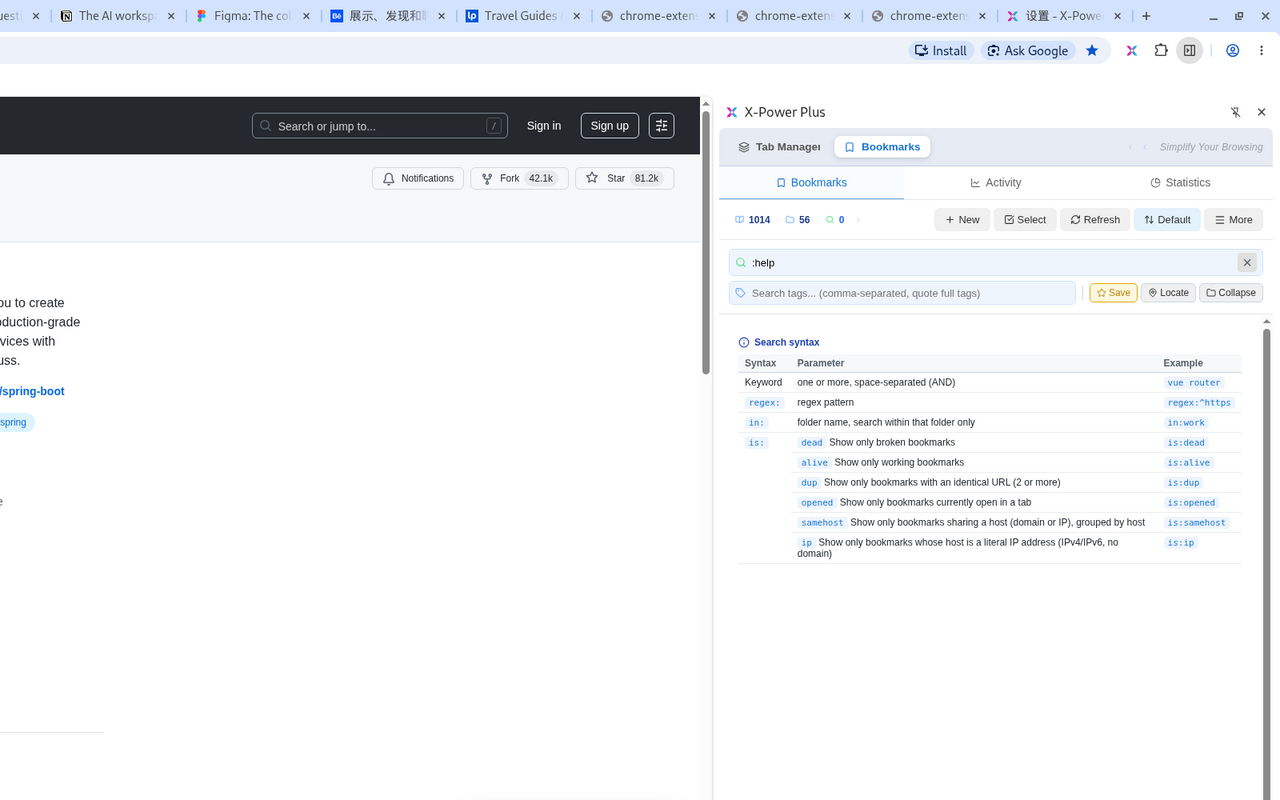Click the is:dup example
The width and height of the screenshot is (1280, 800).
[x=1183, y=483]
